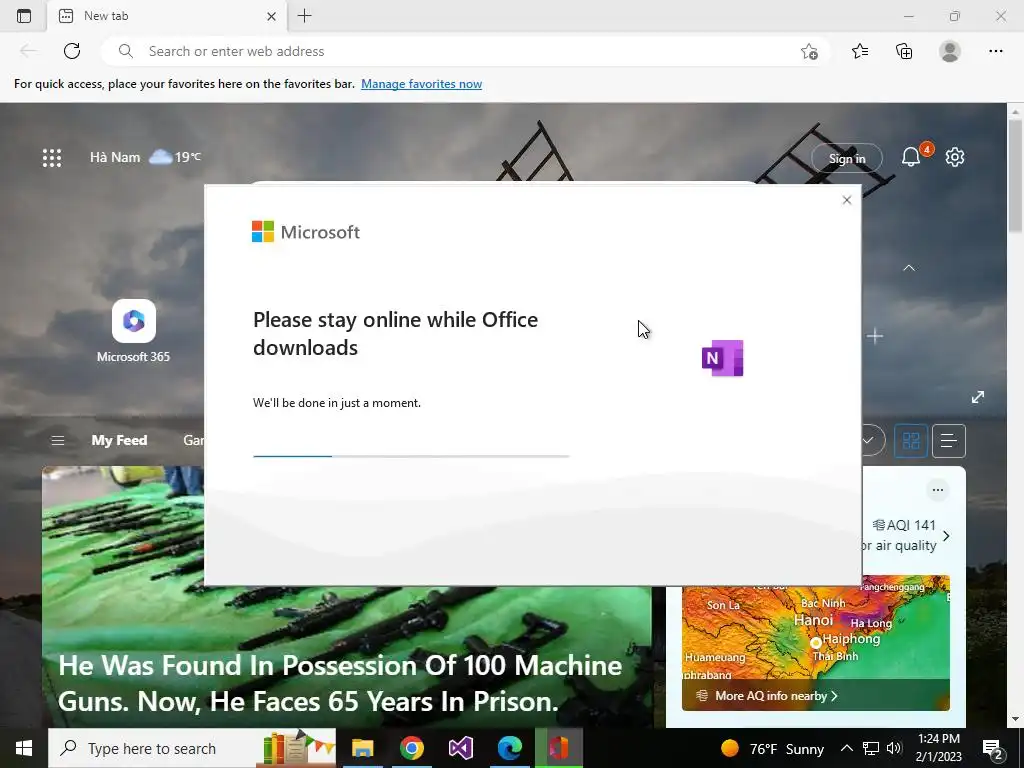Expand the AQI 141 air quality arrow
The height and width of the screenshot is (768, 1024).
pos(946,536)
